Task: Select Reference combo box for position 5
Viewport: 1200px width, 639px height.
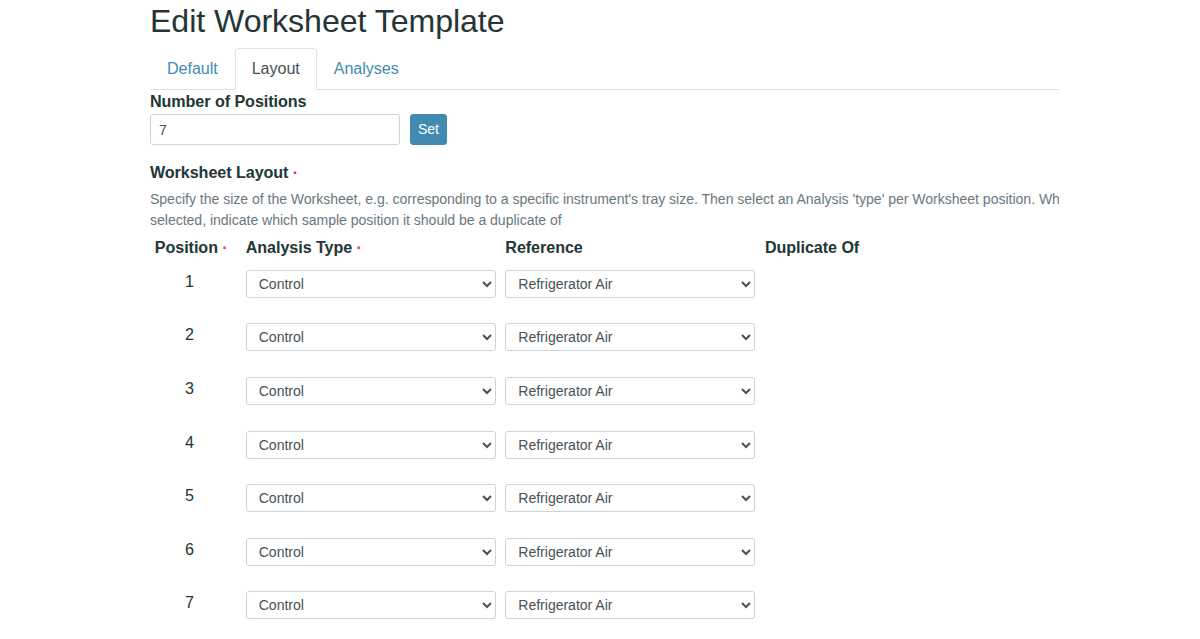Action: pos(629,498)
